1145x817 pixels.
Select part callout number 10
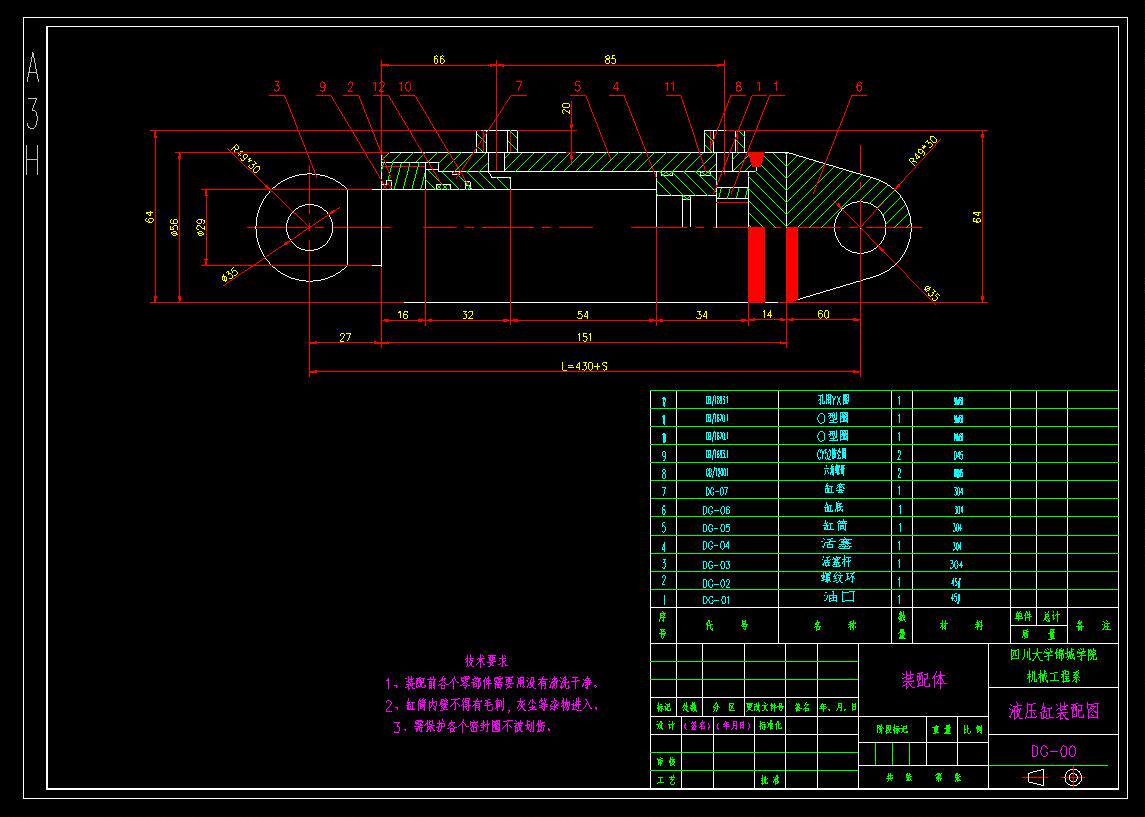[x=405, y=86]
